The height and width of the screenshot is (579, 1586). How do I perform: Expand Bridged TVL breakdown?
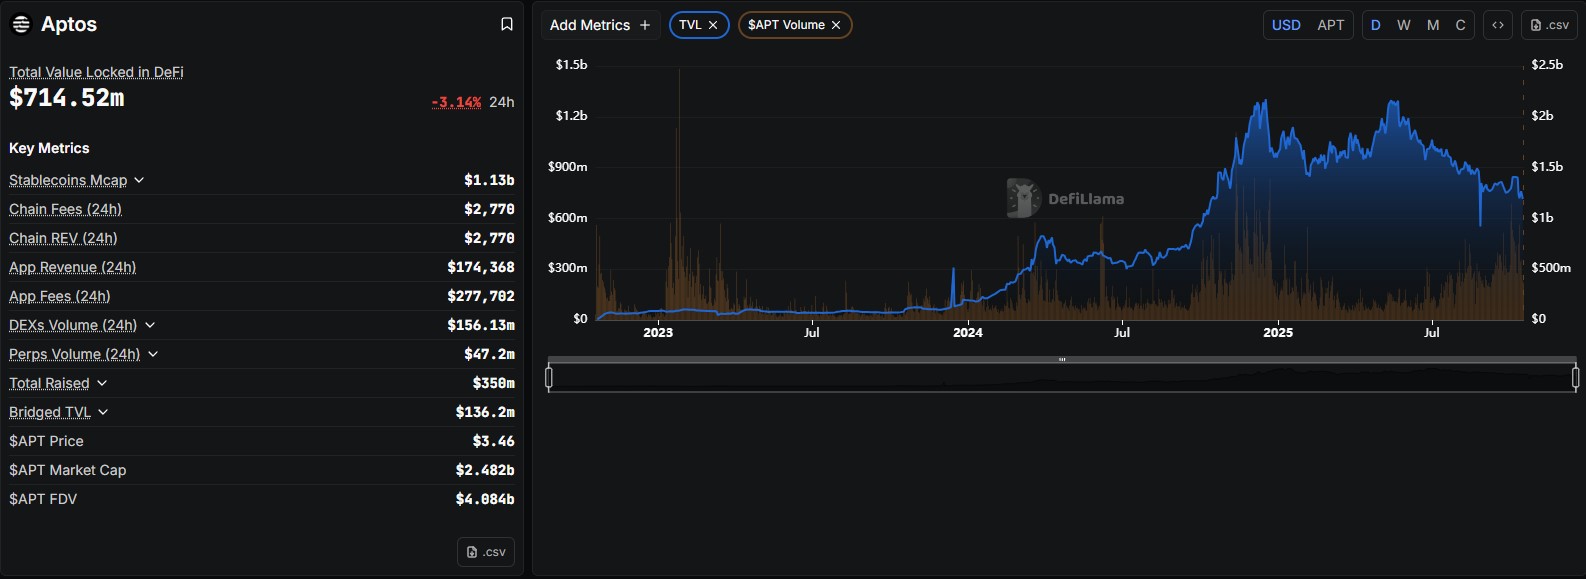point(103,412)
